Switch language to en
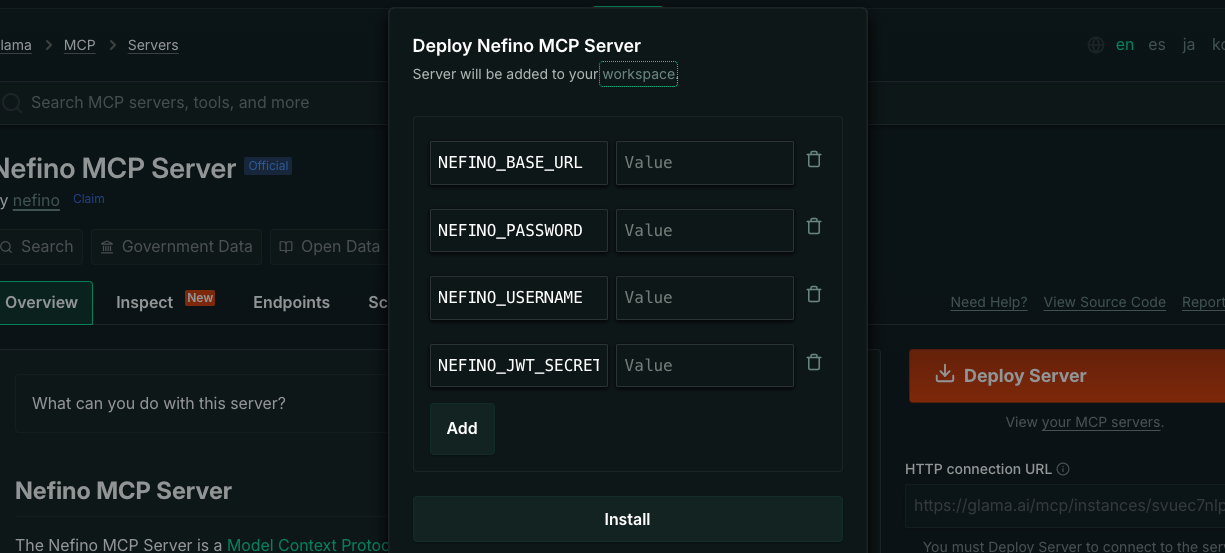 pos(1125,45)
